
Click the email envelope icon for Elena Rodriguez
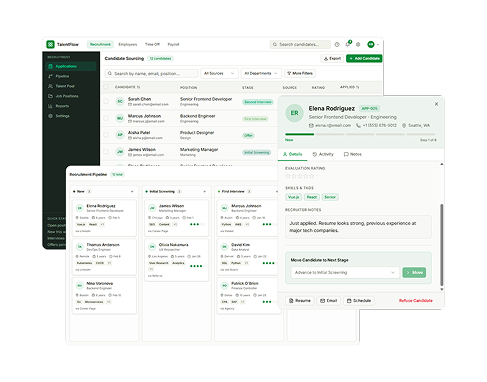[311, 125]
